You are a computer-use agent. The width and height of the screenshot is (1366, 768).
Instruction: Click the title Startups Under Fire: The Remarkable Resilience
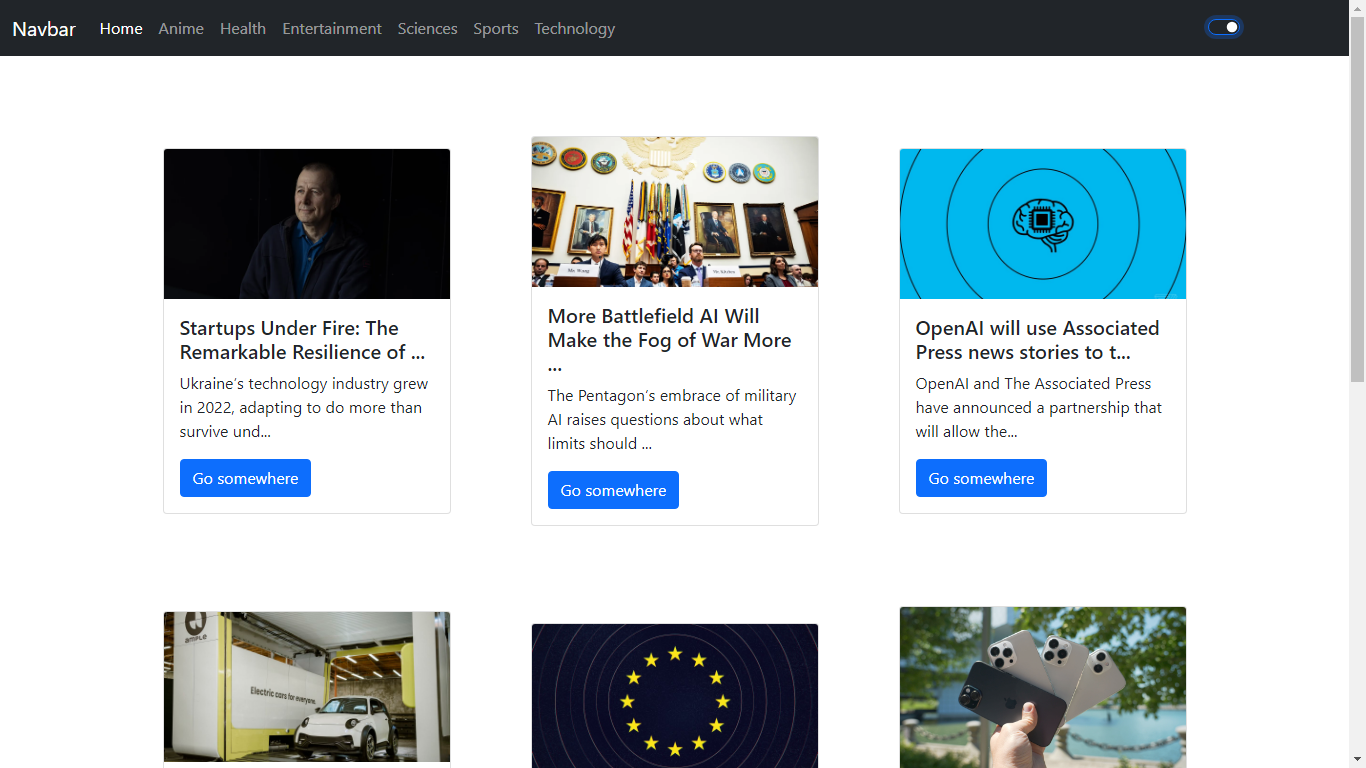coord(302,340)
